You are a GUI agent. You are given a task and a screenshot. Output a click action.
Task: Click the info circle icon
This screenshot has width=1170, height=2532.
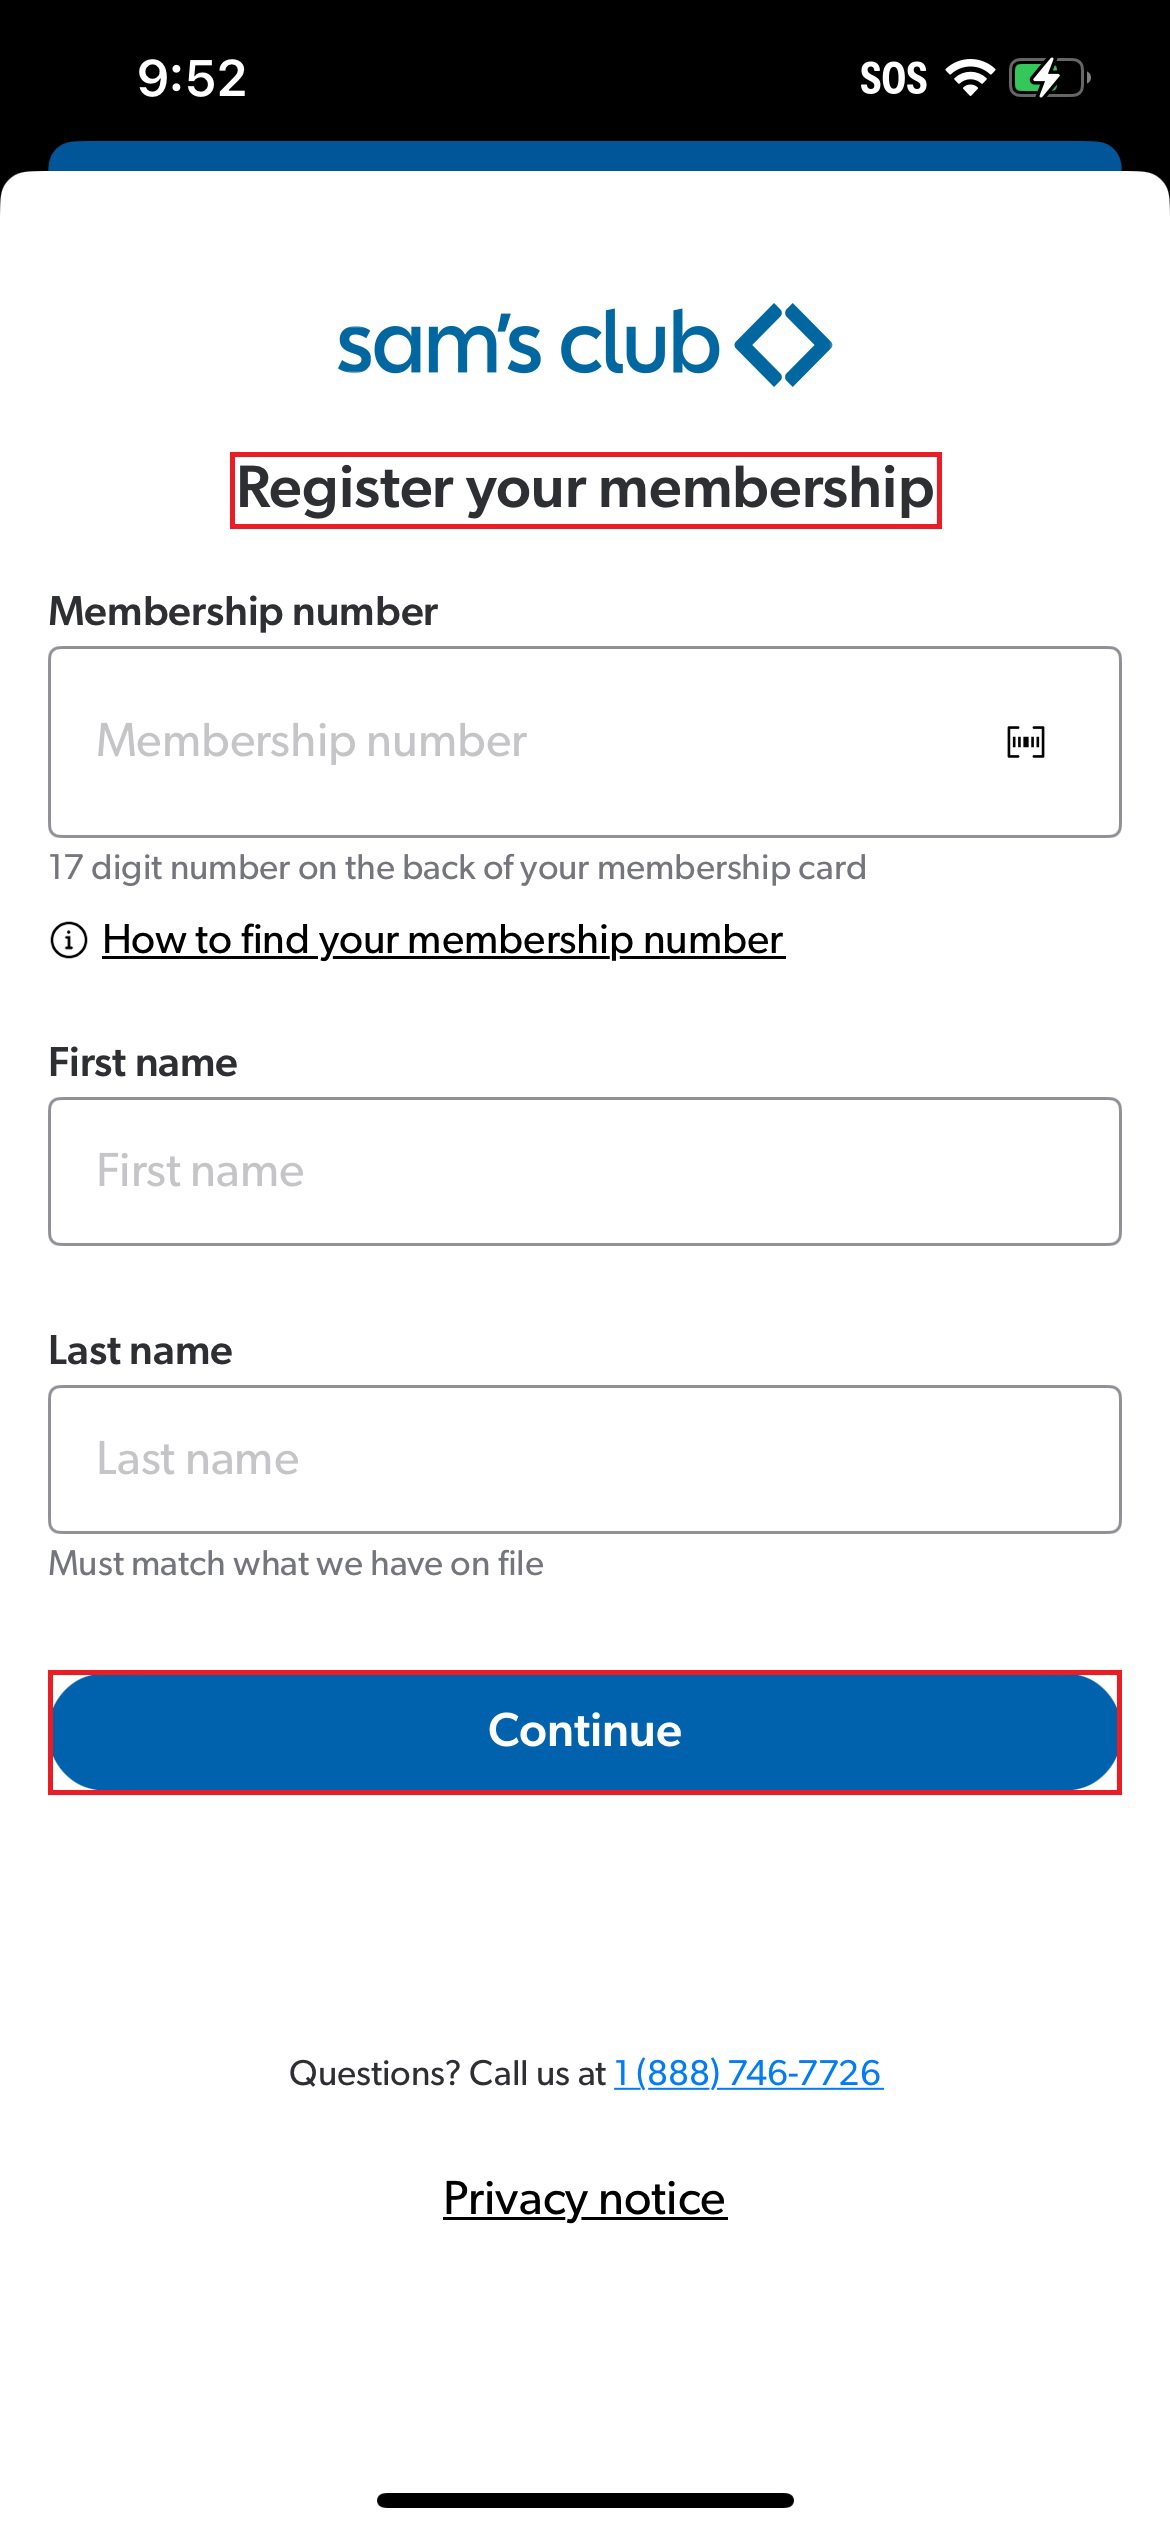click(x=69, y=940)
